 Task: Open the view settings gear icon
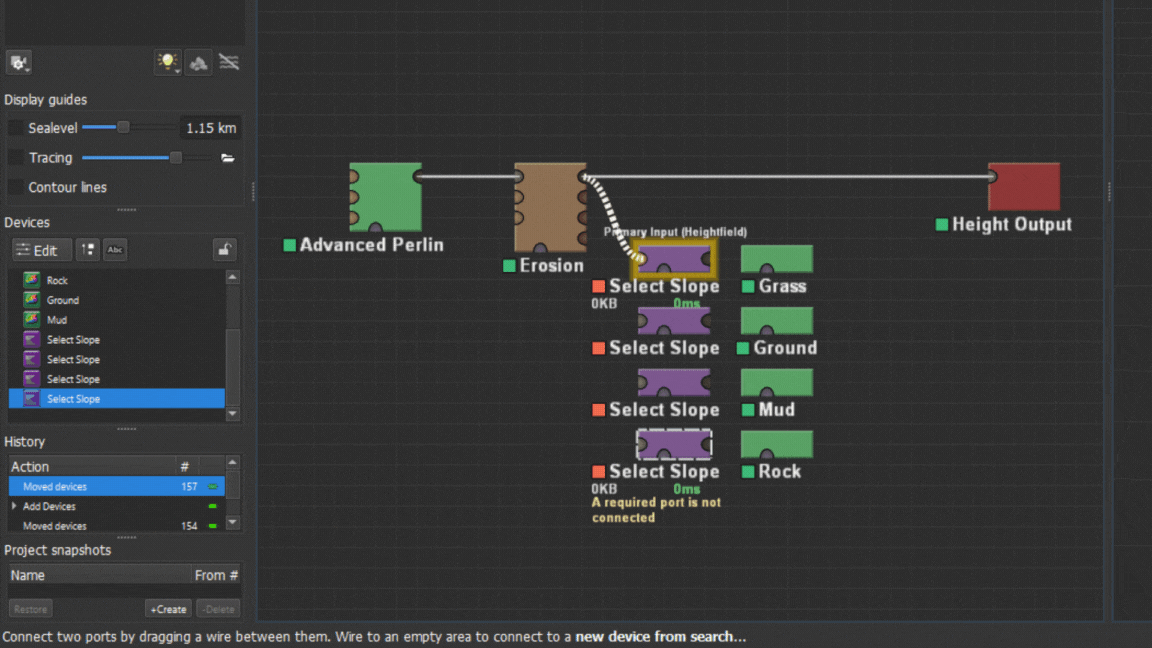pyautogui.click(x=18, y=63)
